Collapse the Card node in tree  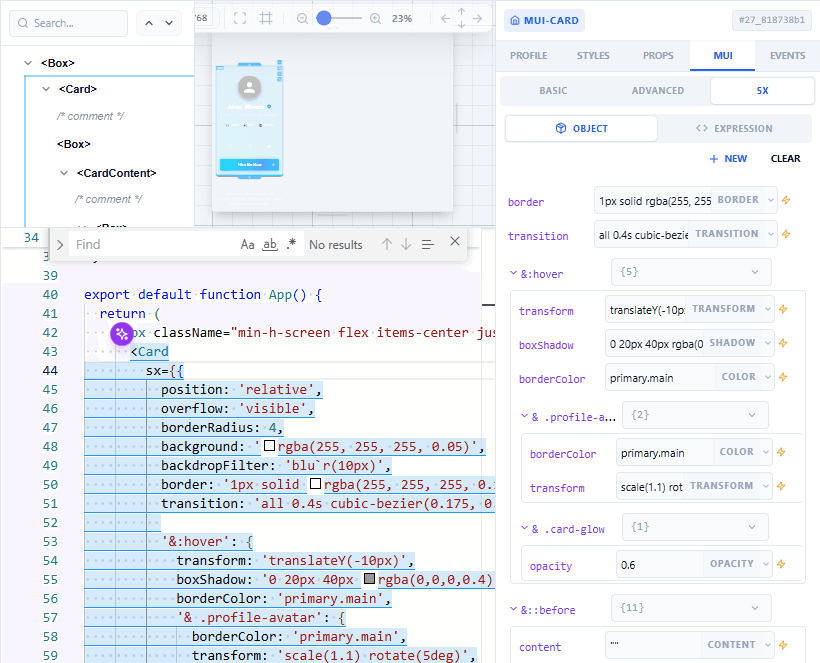[46, 89]
